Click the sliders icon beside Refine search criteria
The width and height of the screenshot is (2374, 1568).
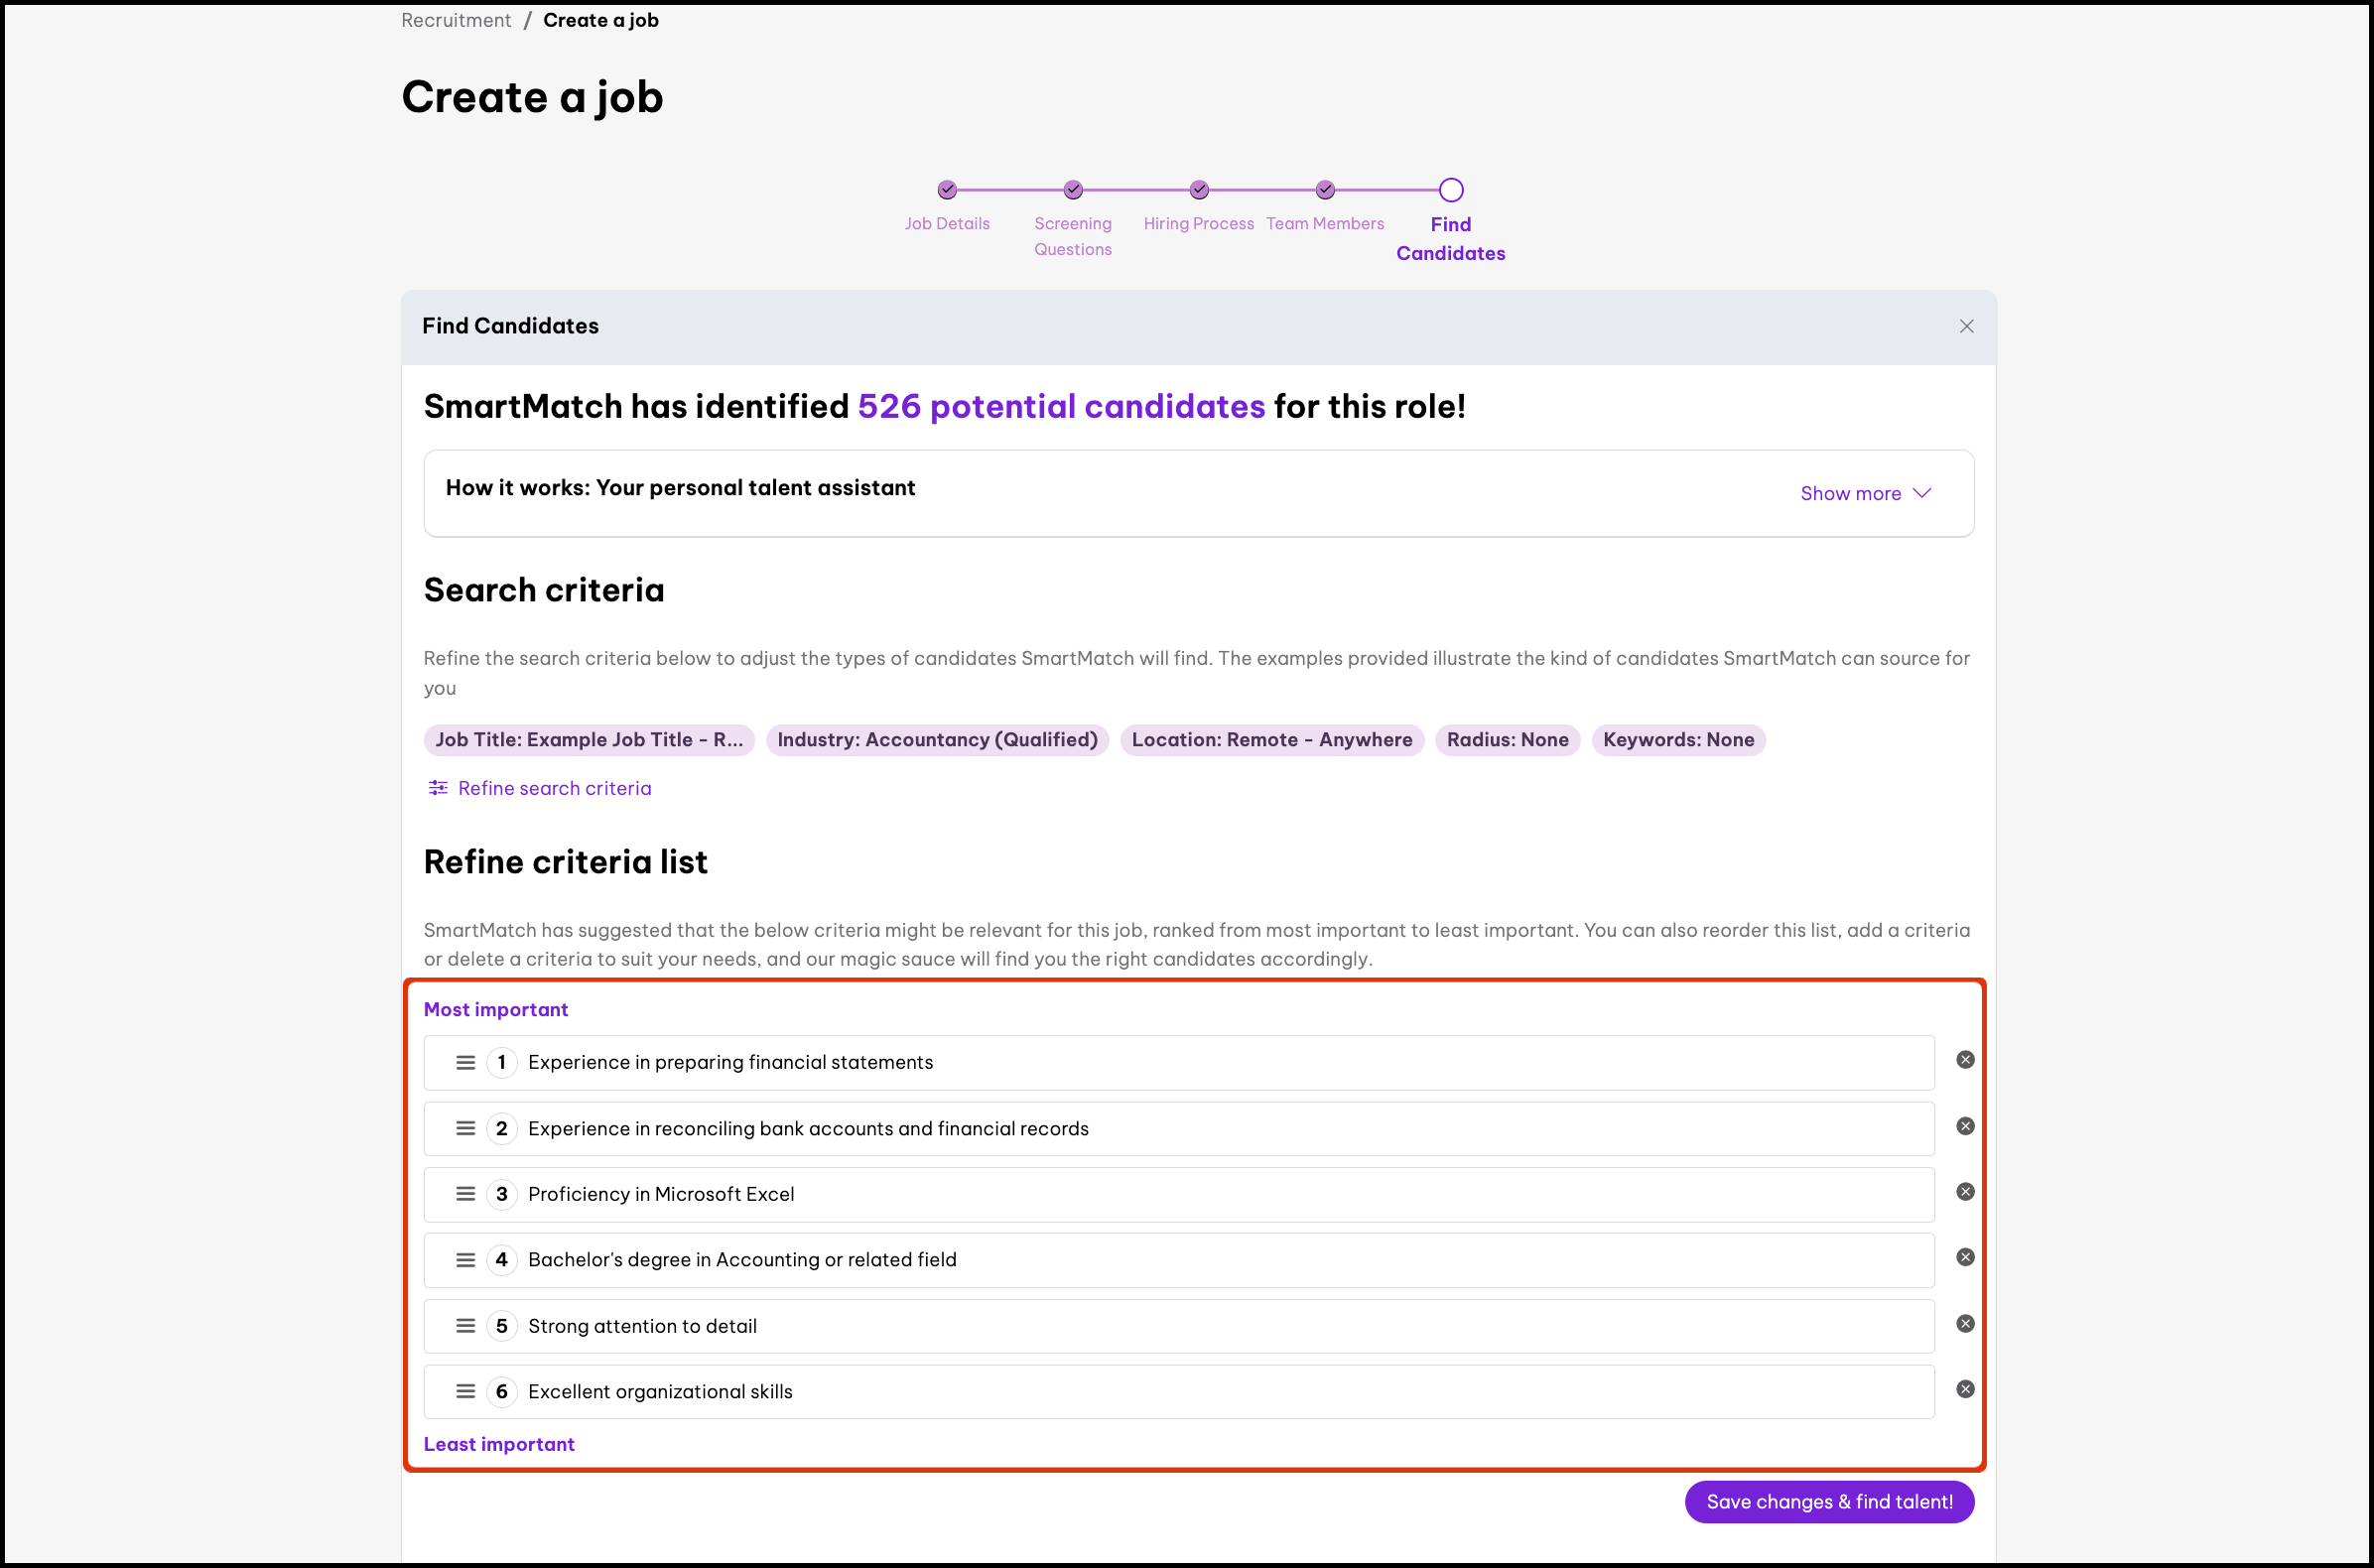point(437,788)
